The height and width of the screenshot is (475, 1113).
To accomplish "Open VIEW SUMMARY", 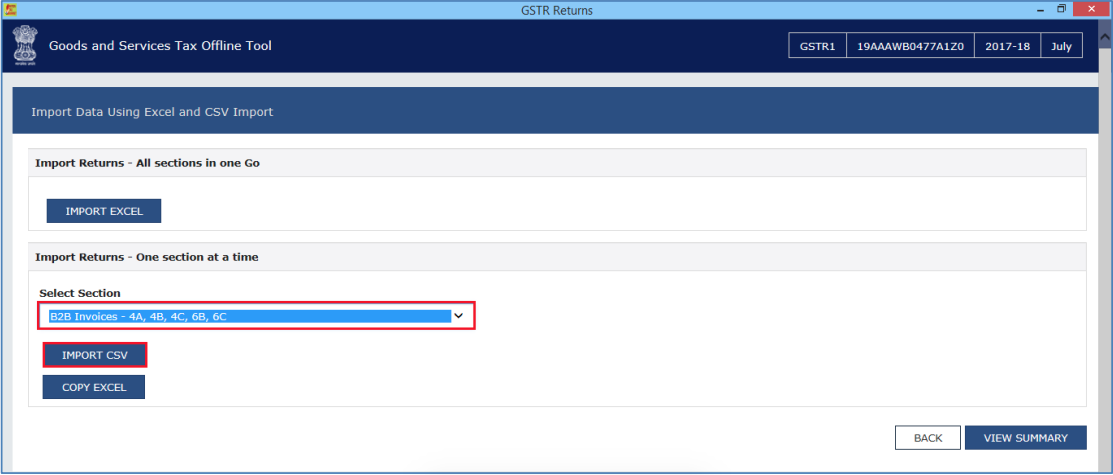I will click(x=1026, y=438).
